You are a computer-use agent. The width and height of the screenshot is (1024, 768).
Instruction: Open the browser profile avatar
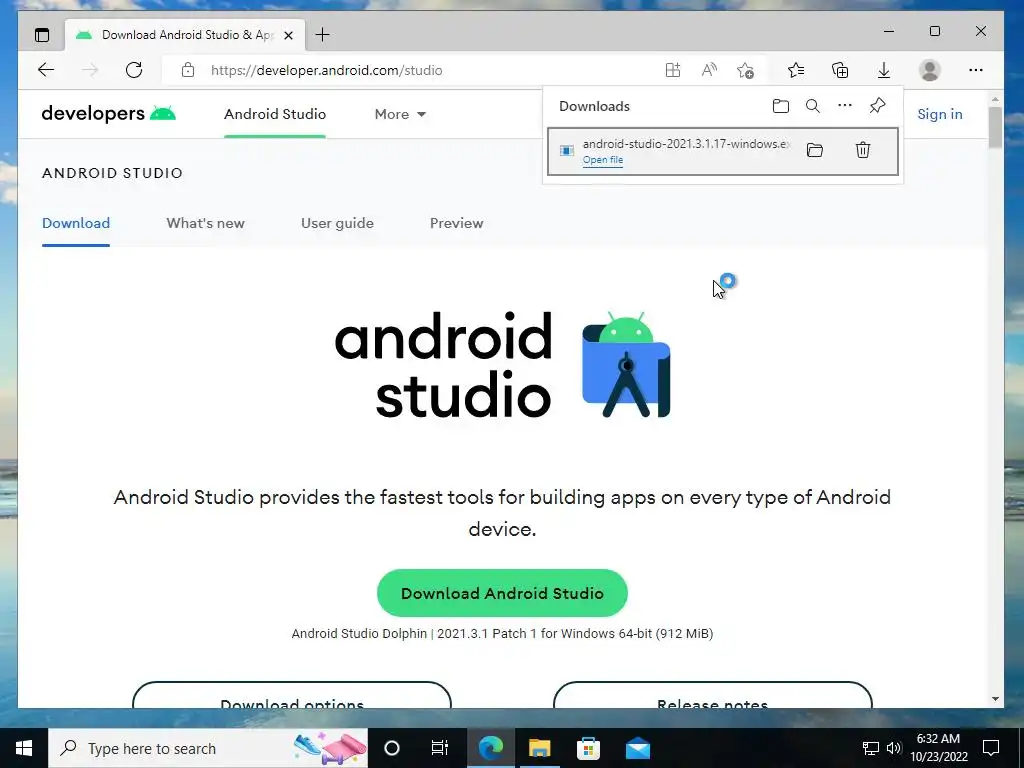929,70
